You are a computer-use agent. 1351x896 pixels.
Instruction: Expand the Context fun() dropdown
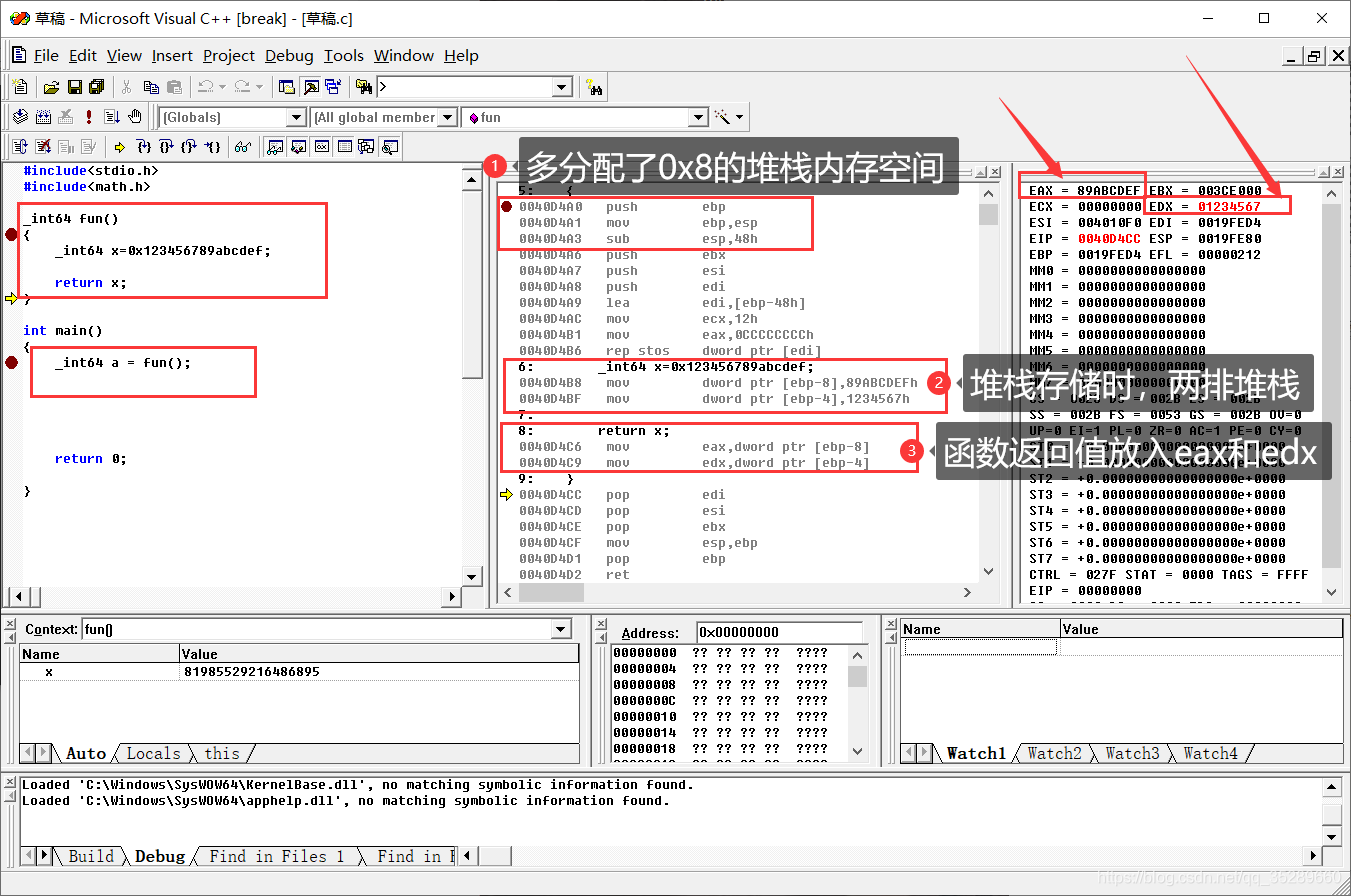(561, 629)
